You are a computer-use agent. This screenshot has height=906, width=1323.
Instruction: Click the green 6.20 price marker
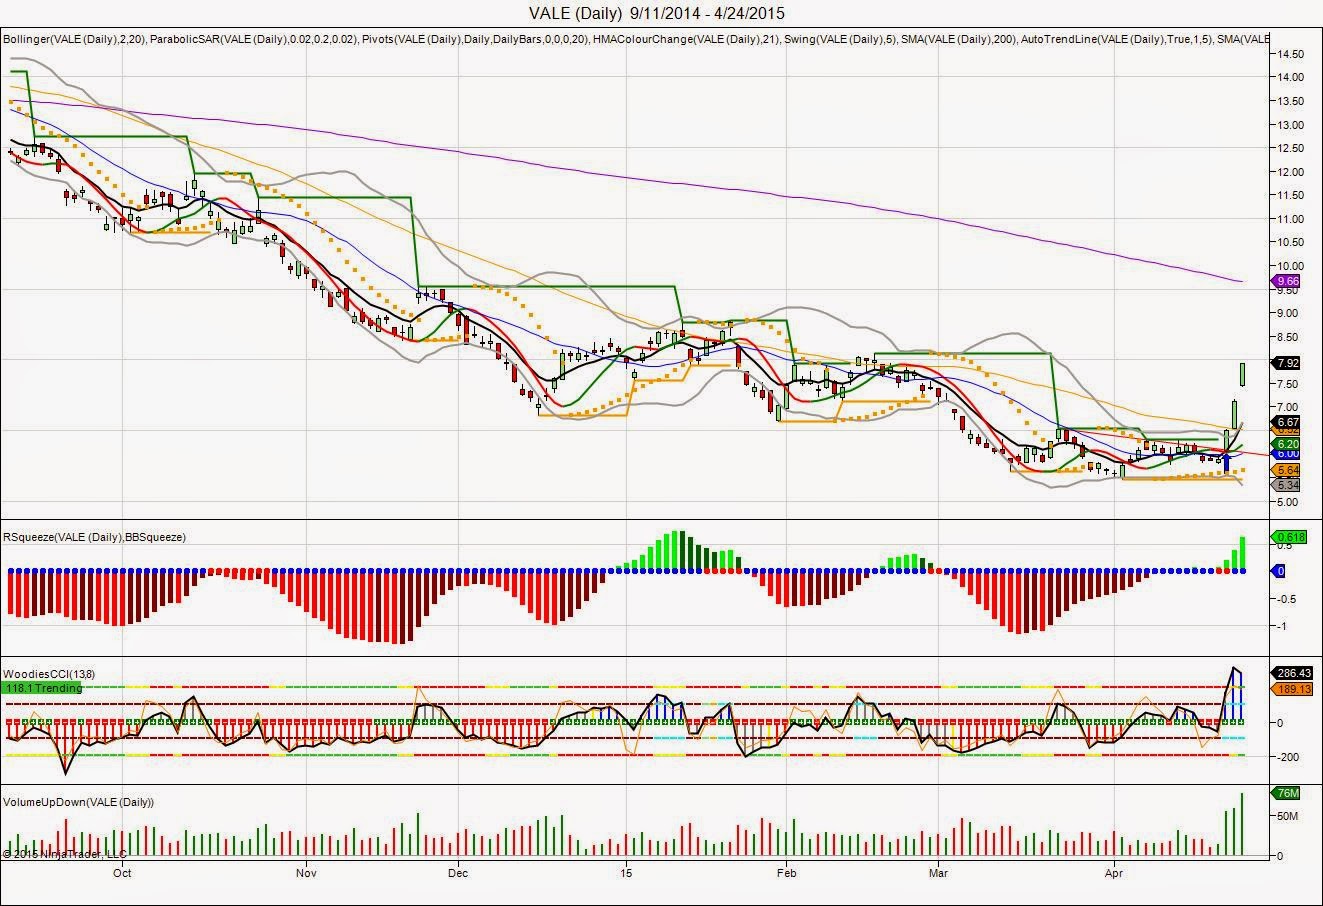pyautogui.click(x=1286, y=444)
